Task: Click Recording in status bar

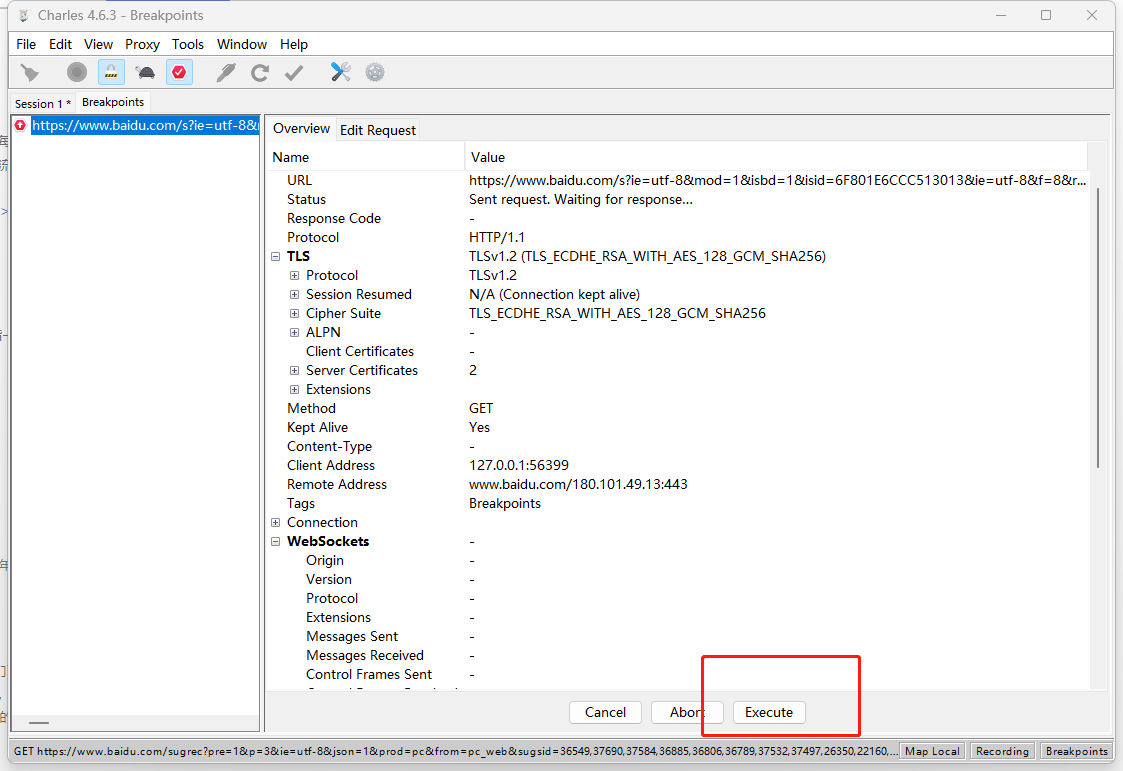Action: pyautogui.click(x=1002, y=751)
